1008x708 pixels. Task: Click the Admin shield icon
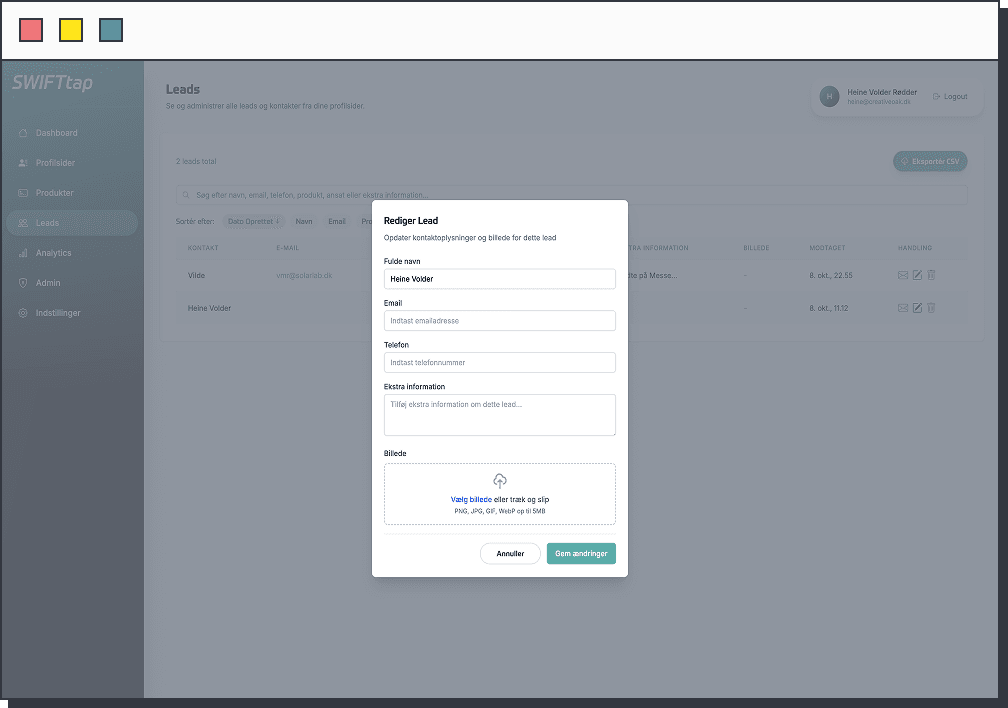pos(23,283)
